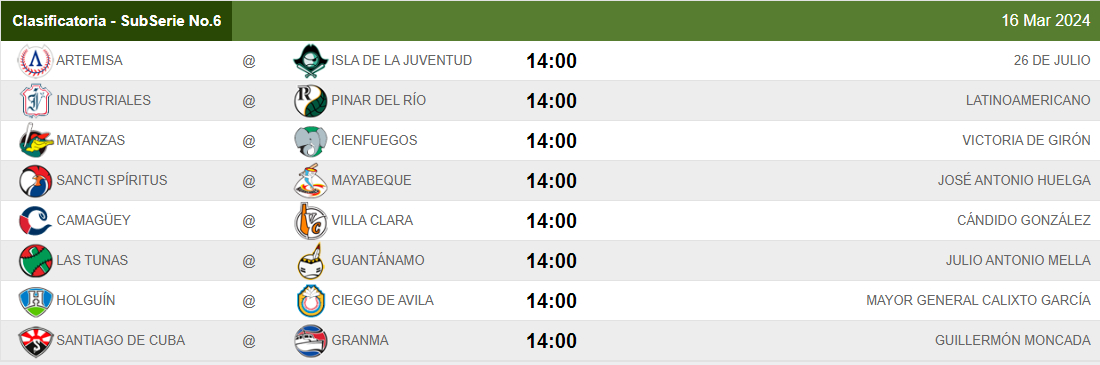Click the Cienfuegos elephant logo
Viewport: 1100px width, 365px height.
tap(310, 140)
